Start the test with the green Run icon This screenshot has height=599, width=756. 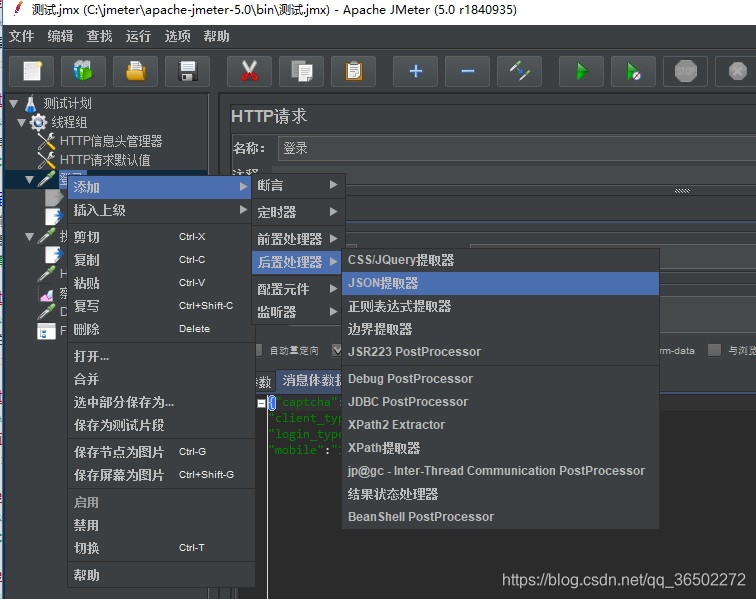(581, 71)
